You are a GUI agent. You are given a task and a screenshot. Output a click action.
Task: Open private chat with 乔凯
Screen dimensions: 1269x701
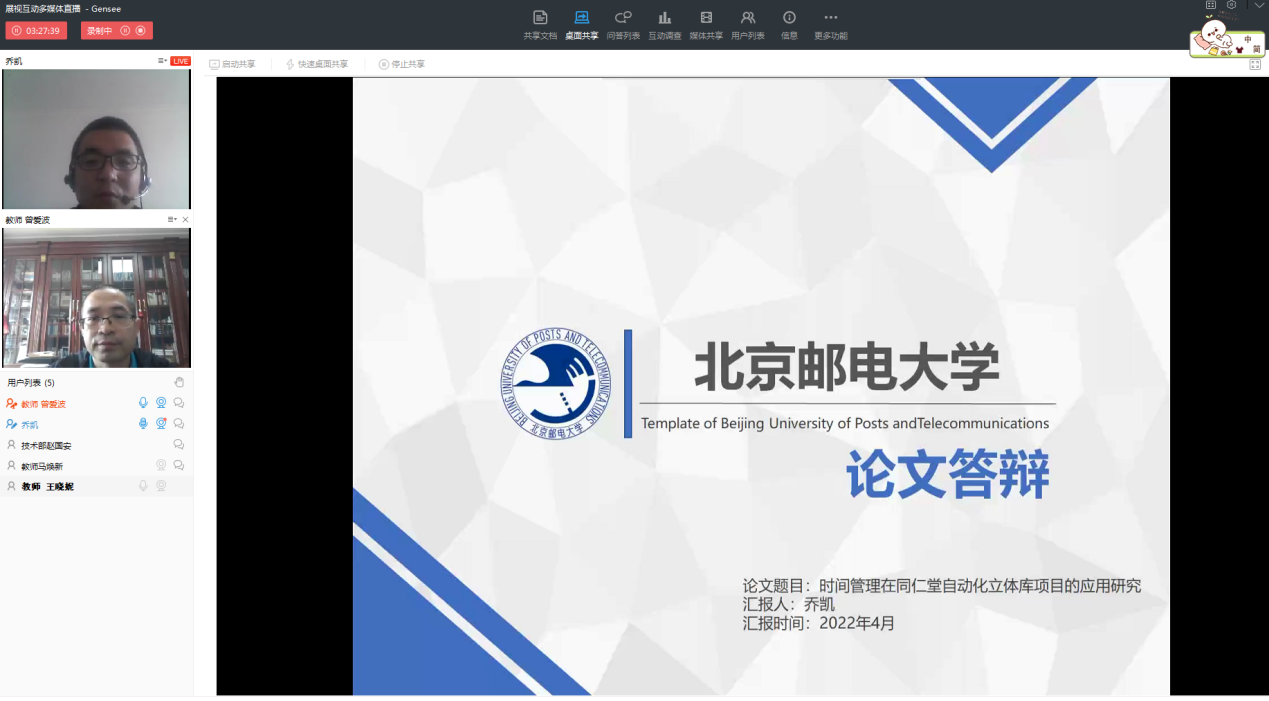click(x=179, y=424)
